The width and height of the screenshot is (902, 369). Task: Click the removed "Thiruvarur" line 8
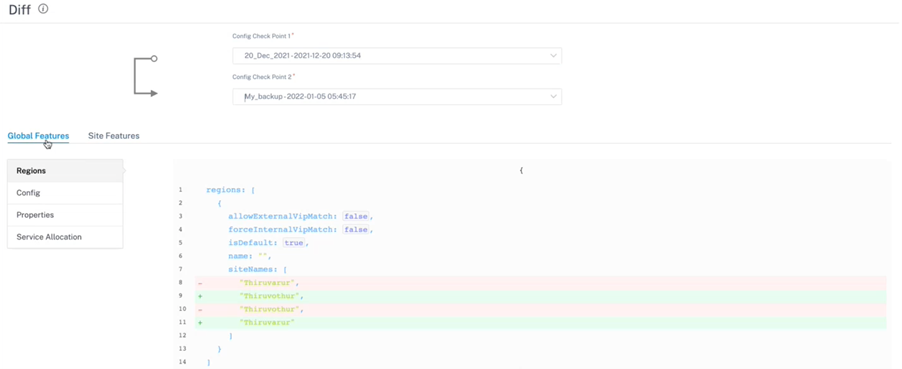click(x=541, y=283)
